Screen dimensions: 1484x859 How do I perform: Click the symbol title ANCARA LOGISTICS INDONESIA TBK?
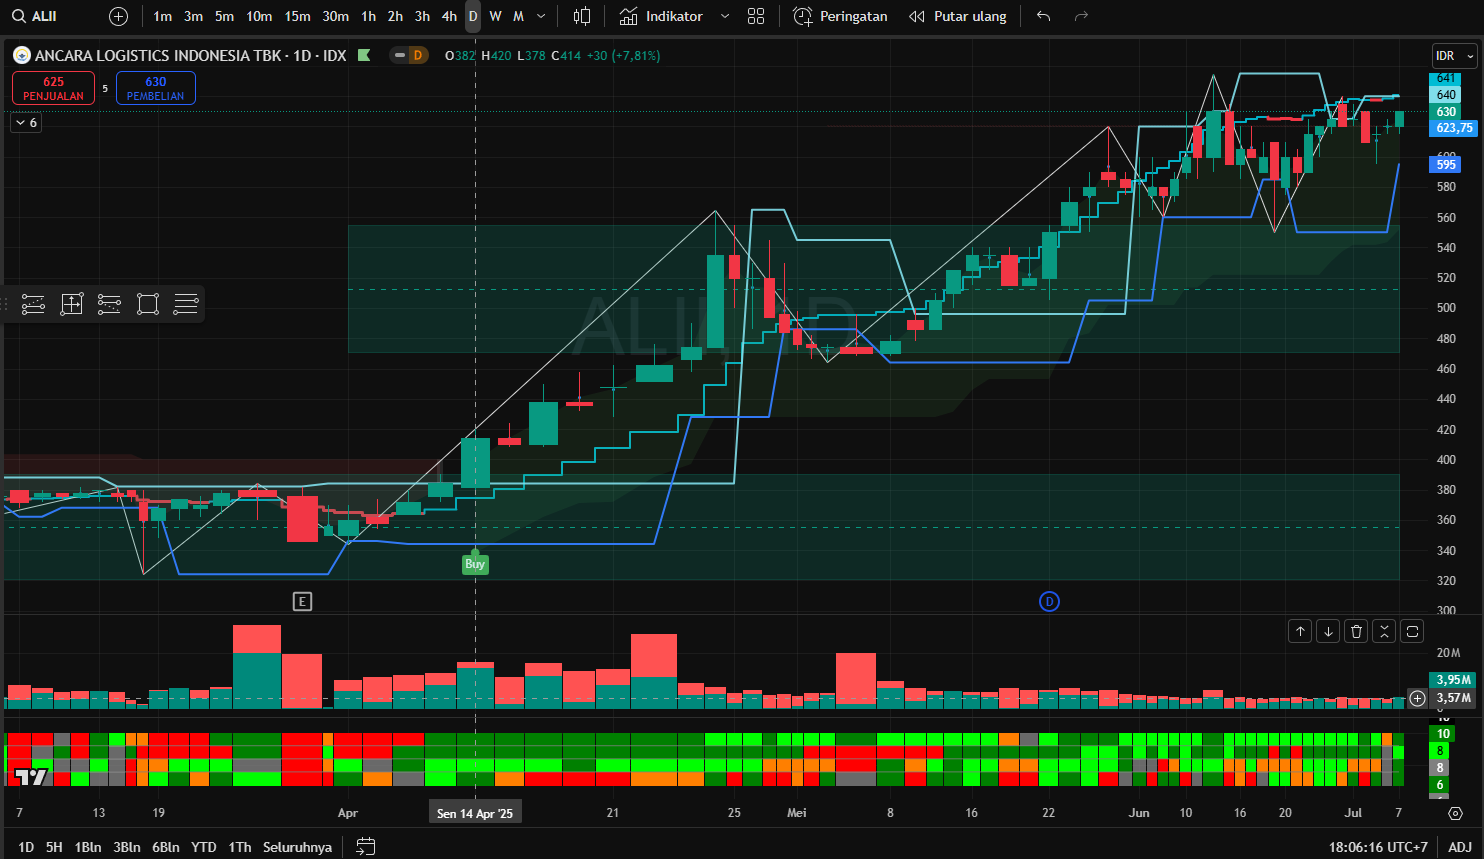click(x=158, y=56)
